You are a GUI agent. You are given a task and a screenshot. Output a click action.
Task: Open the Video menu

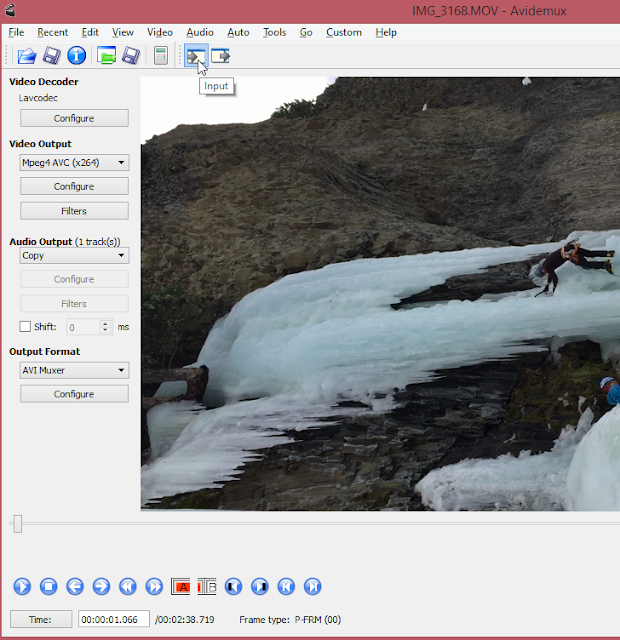tap(160, 32)
